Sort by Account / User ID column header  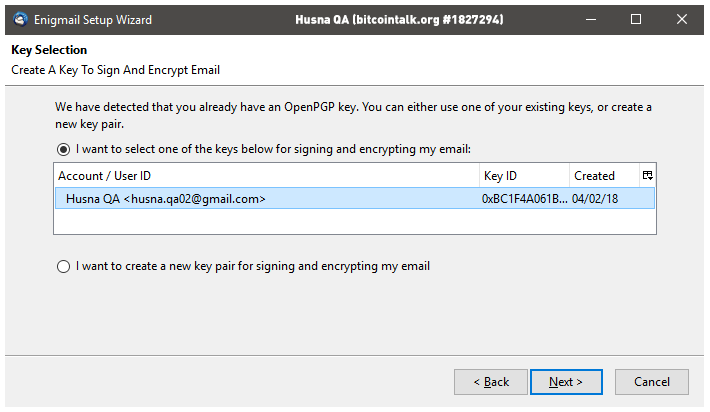(267, 176)
